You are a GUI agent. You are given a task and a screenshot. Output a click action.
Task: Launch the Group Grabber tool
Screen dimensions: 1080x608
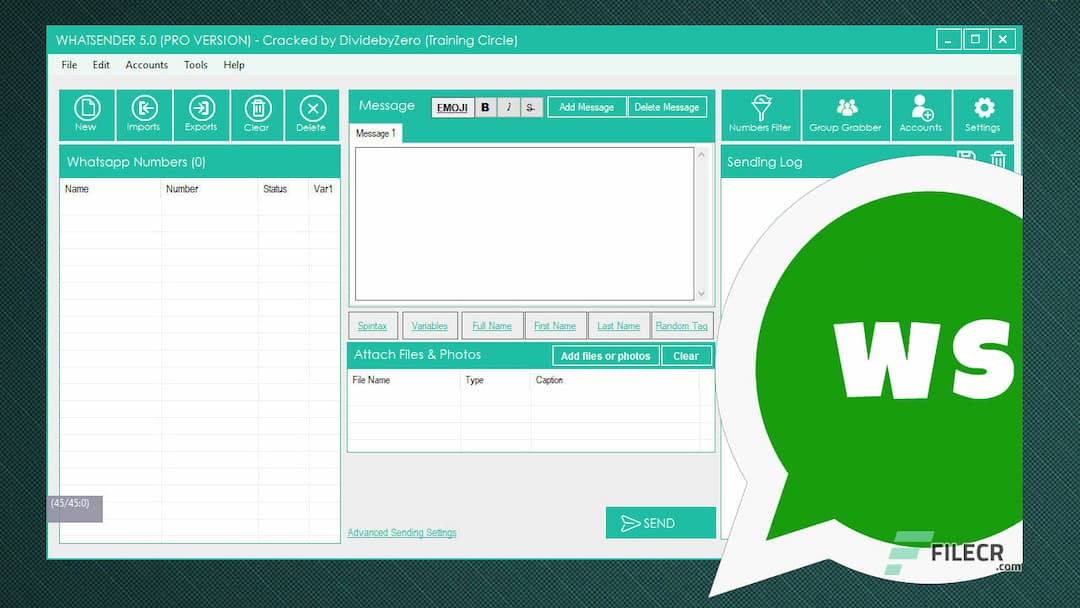coord(846,114)
